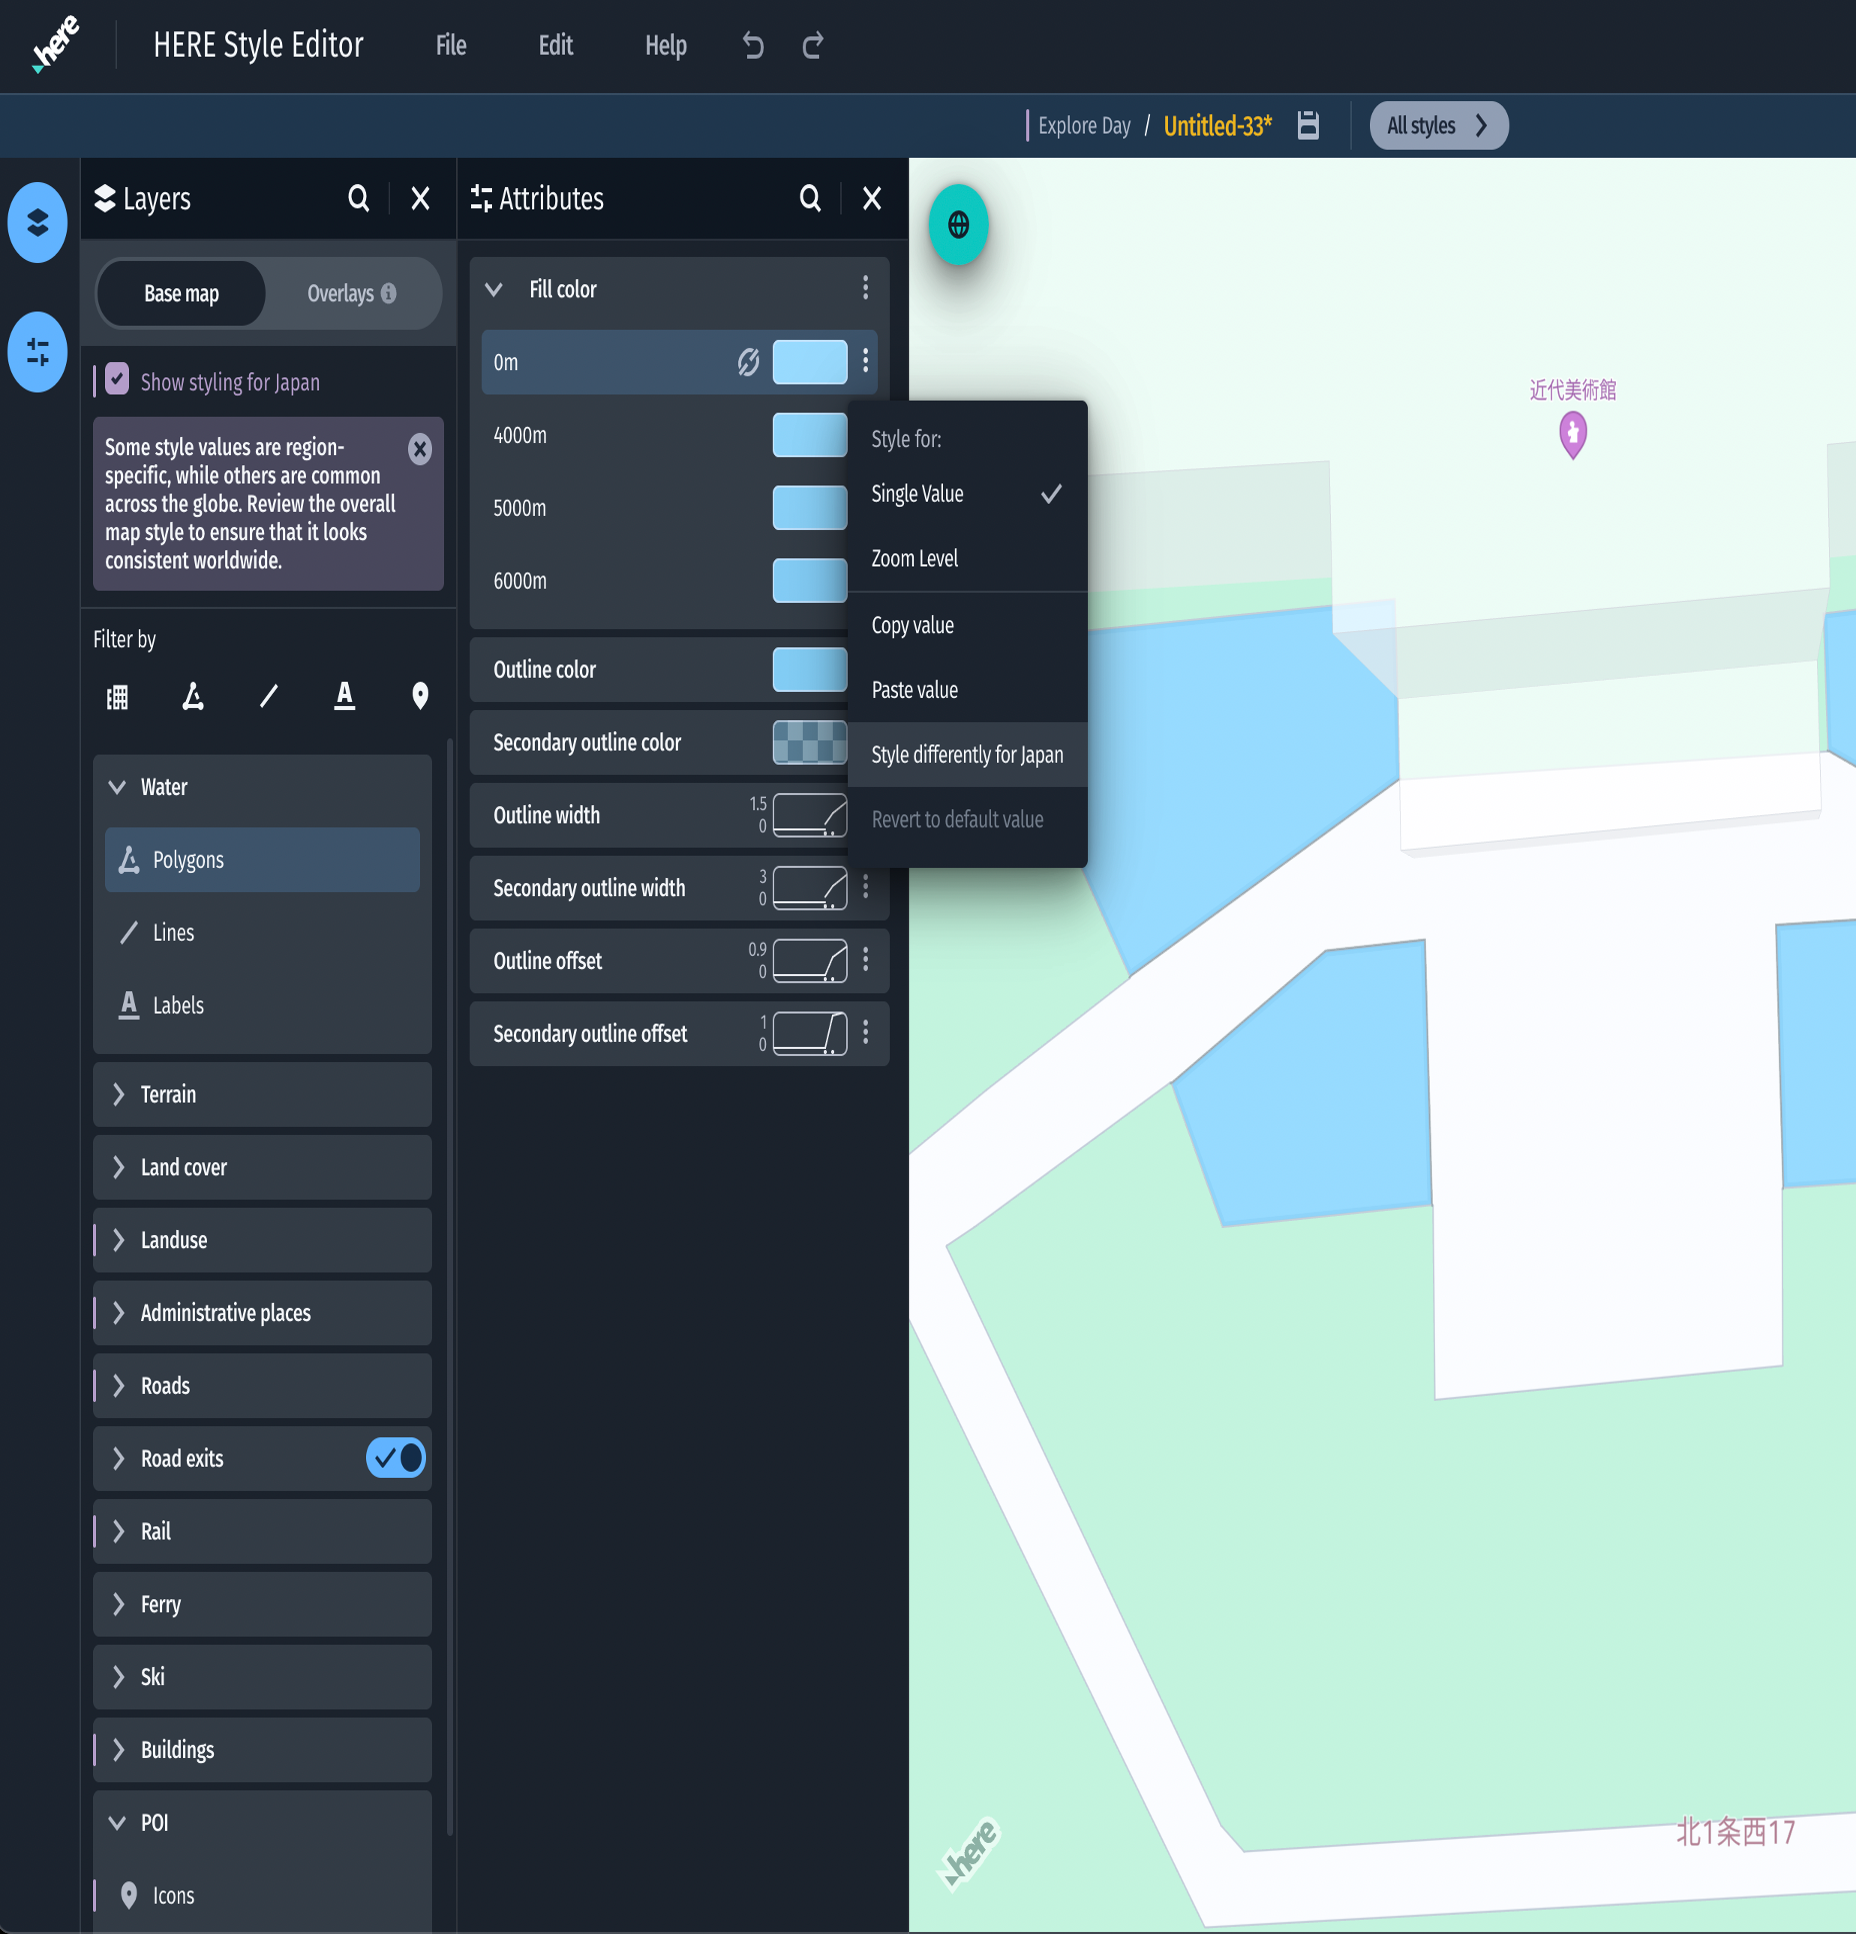Open the globe map location button
Image resolution: width=1856 pixels, height=1934 pixels.
958,225
